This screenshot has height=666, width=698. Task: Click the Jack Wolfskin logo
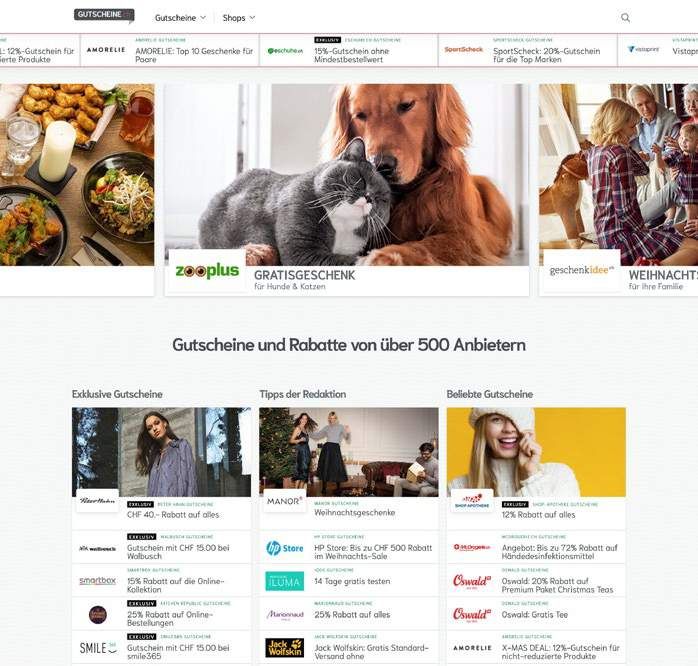coord(285,648)
